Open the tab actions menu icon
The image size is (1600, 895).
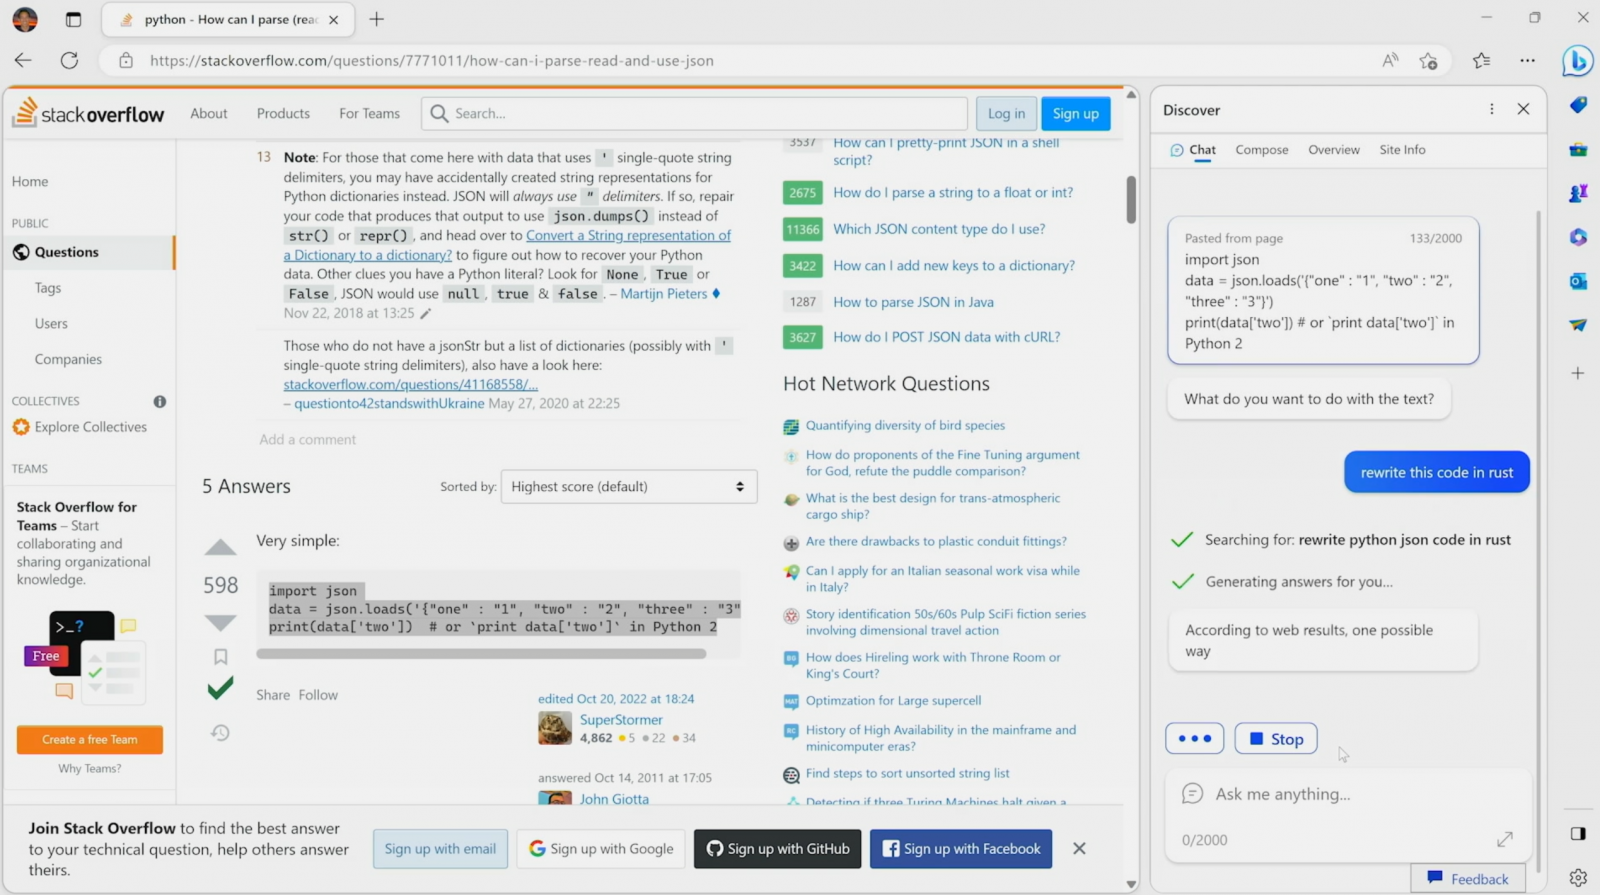[x=73, y=19]
